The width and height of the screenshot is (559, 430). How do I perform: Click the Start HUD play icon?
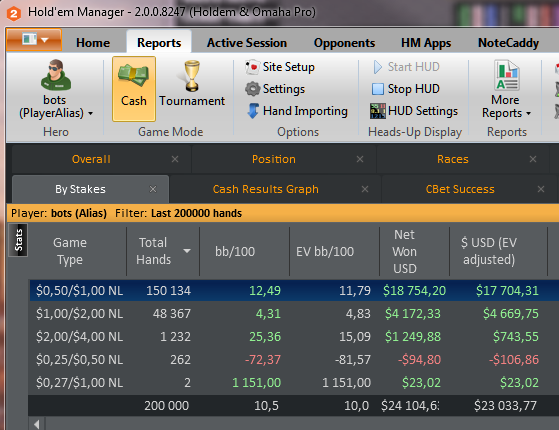pyautogui.click(x=378, y=67)
